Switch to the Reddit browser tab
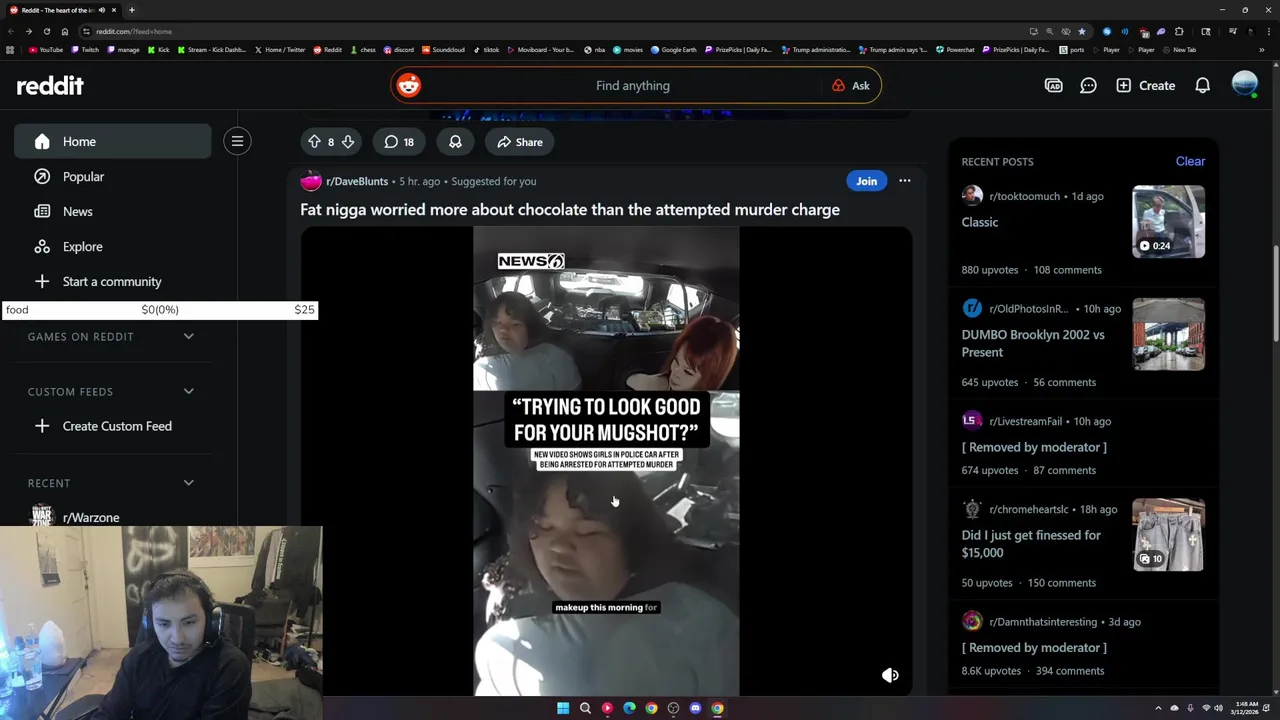The image size is (1280, 720). point(62,10)
